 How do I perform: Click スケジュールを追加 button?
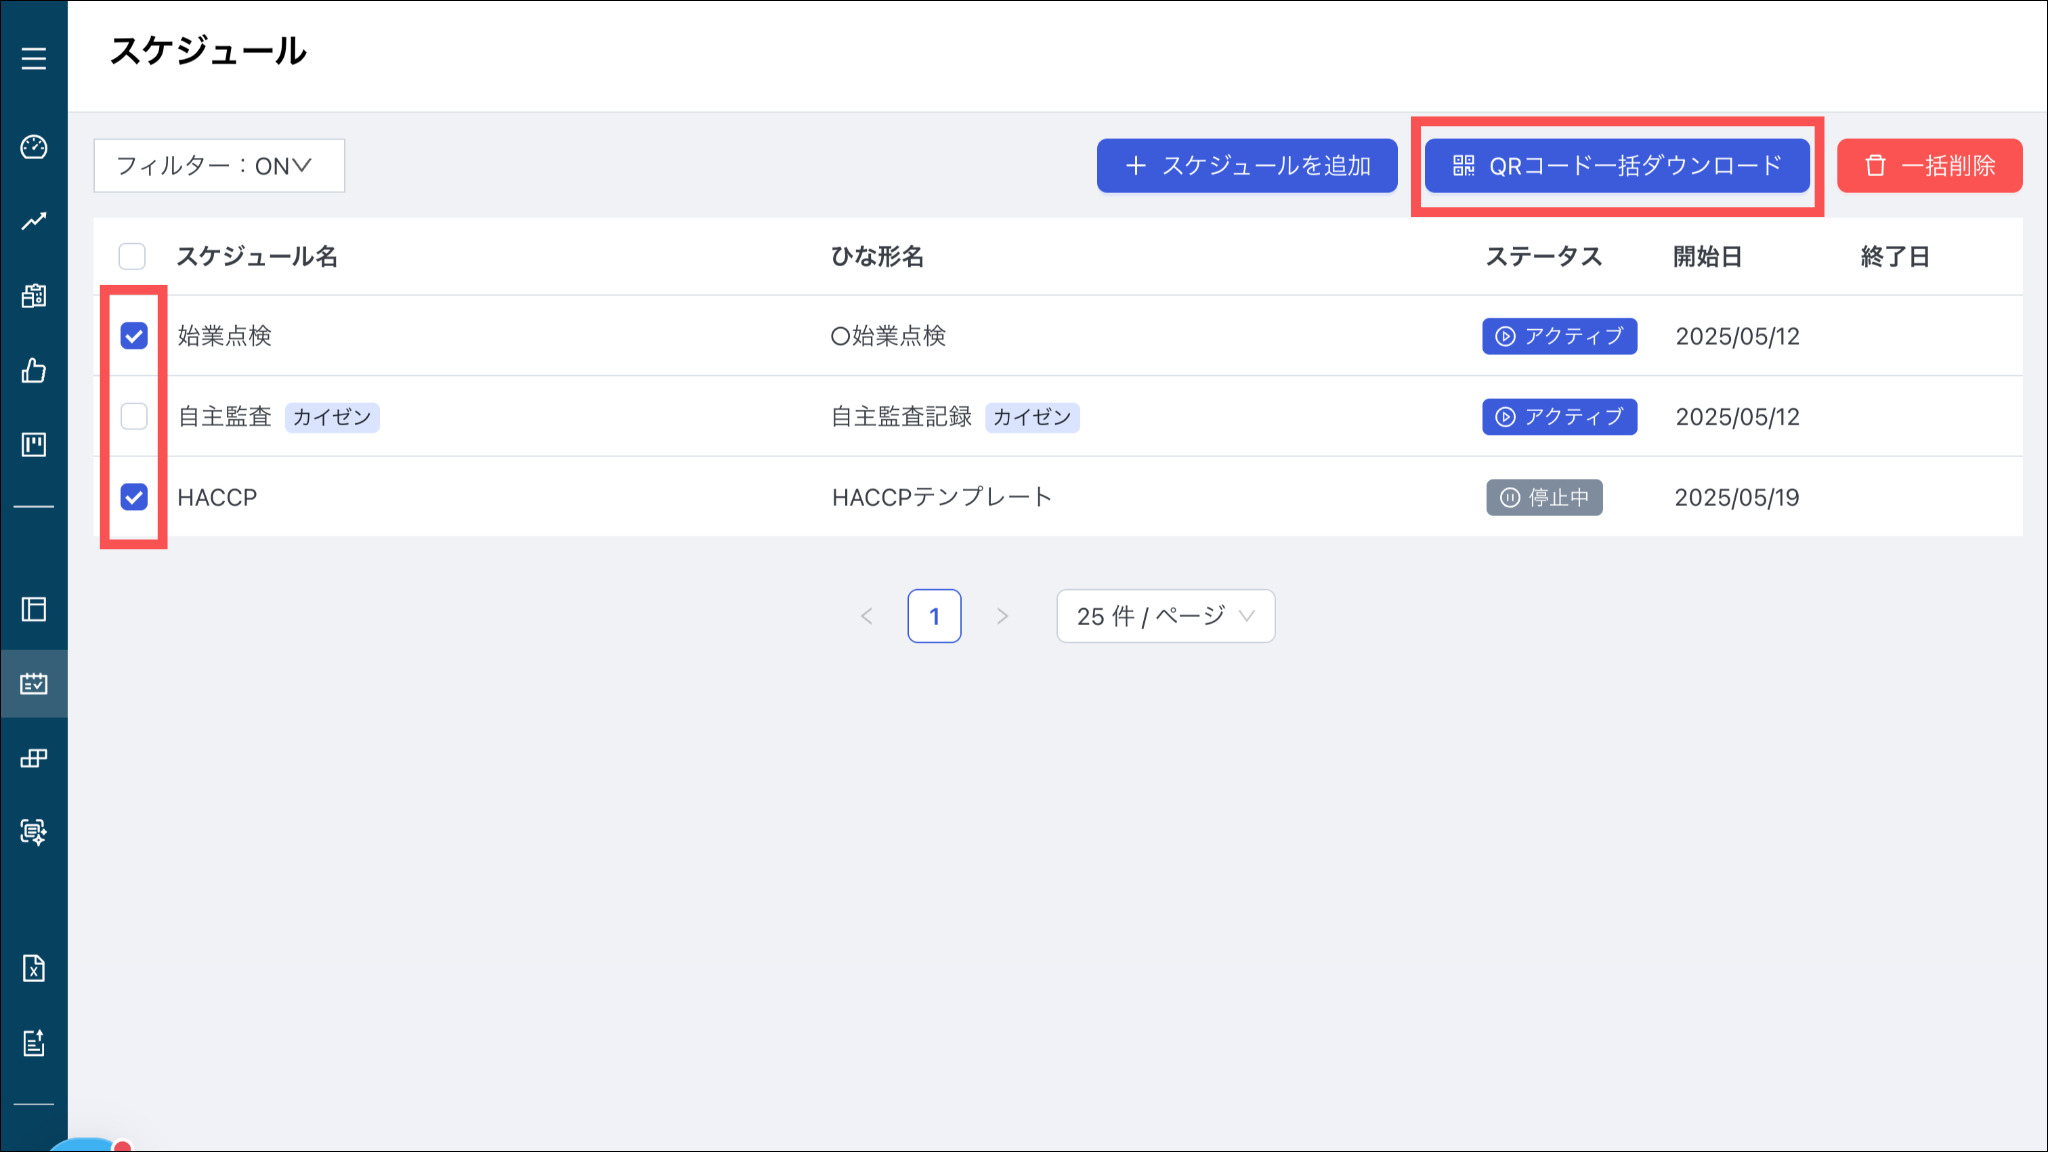[1247, 166]
